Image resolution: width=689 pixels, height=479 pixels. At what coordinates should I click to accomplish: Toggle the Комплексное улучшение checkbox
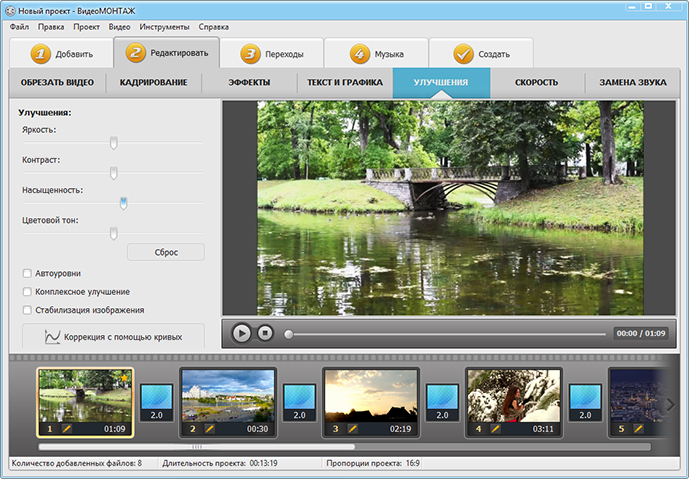(x=27, y=292)
